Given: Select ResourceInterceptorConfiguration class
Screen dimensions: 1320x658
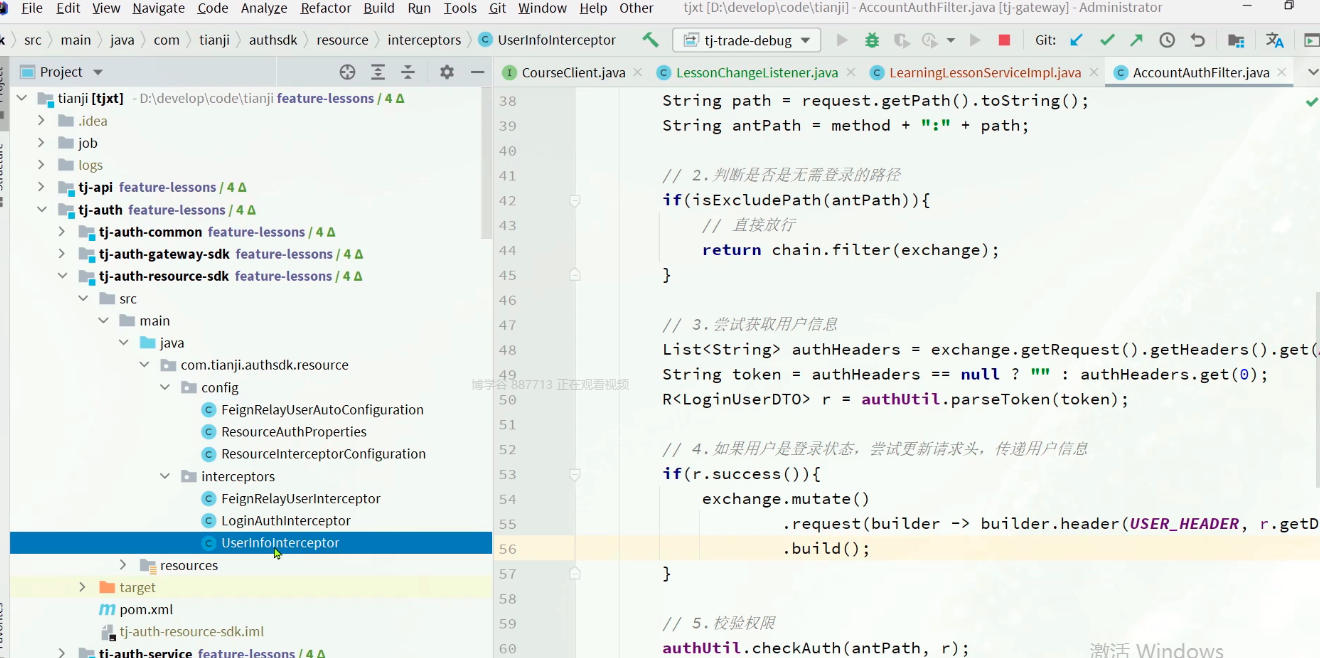Looking at the screenshot, I should 323,454.
